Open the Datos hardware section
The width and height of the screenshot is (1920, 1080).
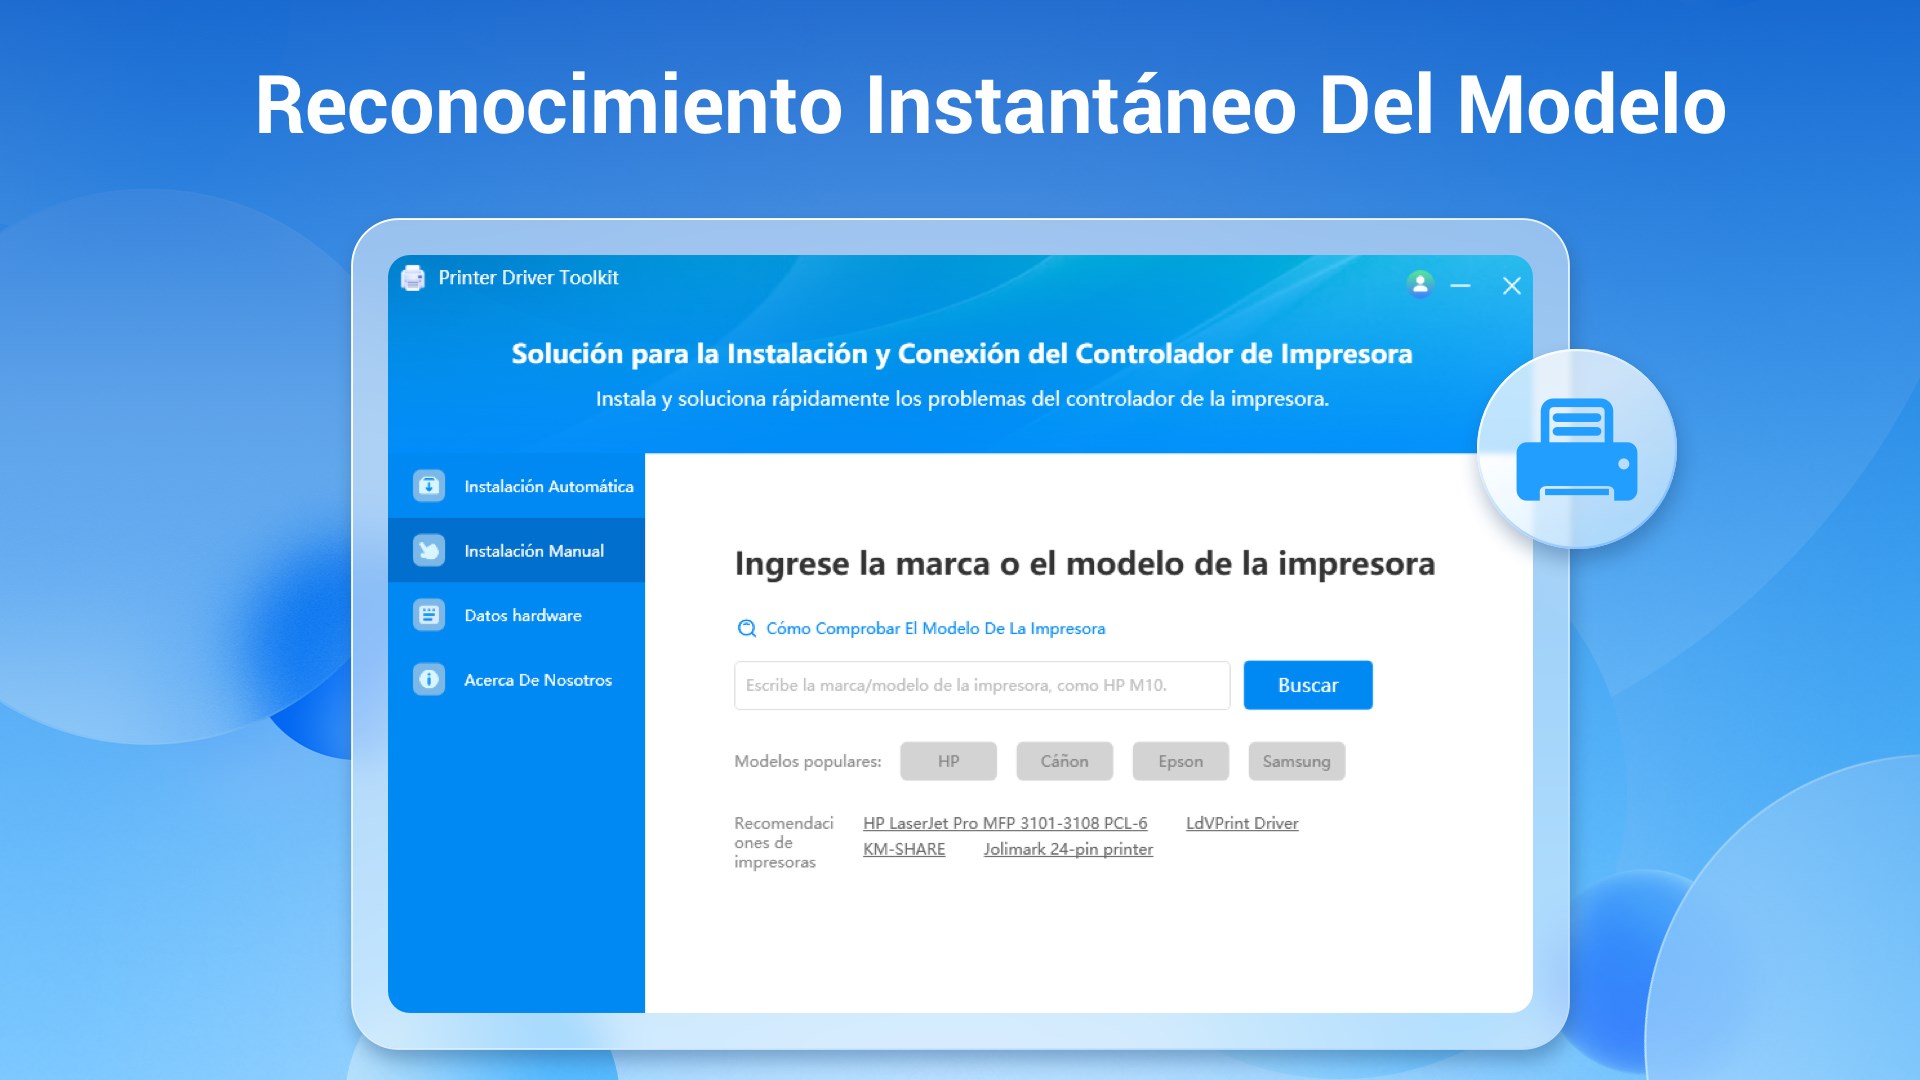click(x=517, y=615)
